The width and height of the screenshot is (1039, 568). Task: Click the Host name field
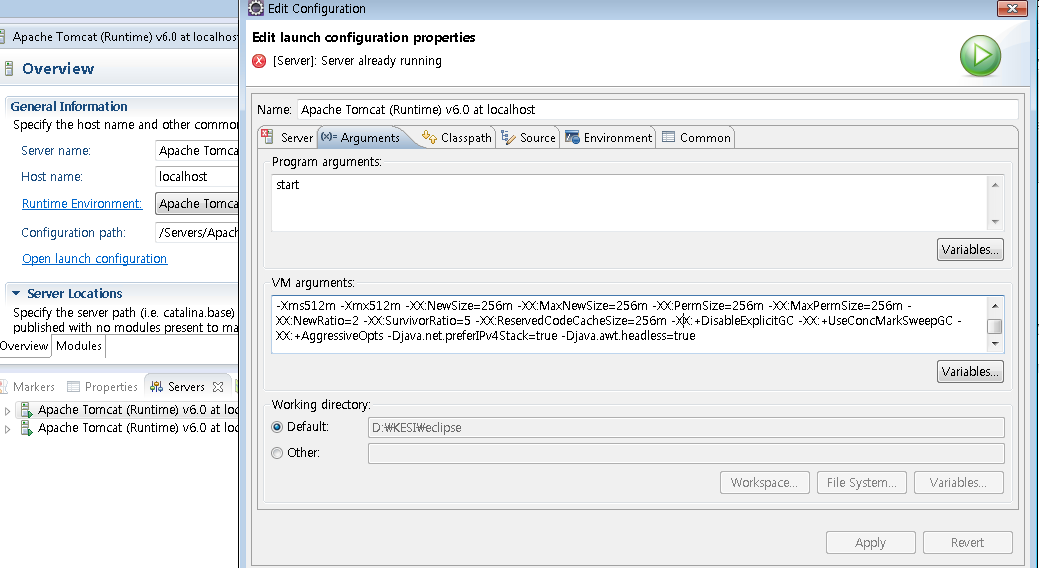click(197, 176)
